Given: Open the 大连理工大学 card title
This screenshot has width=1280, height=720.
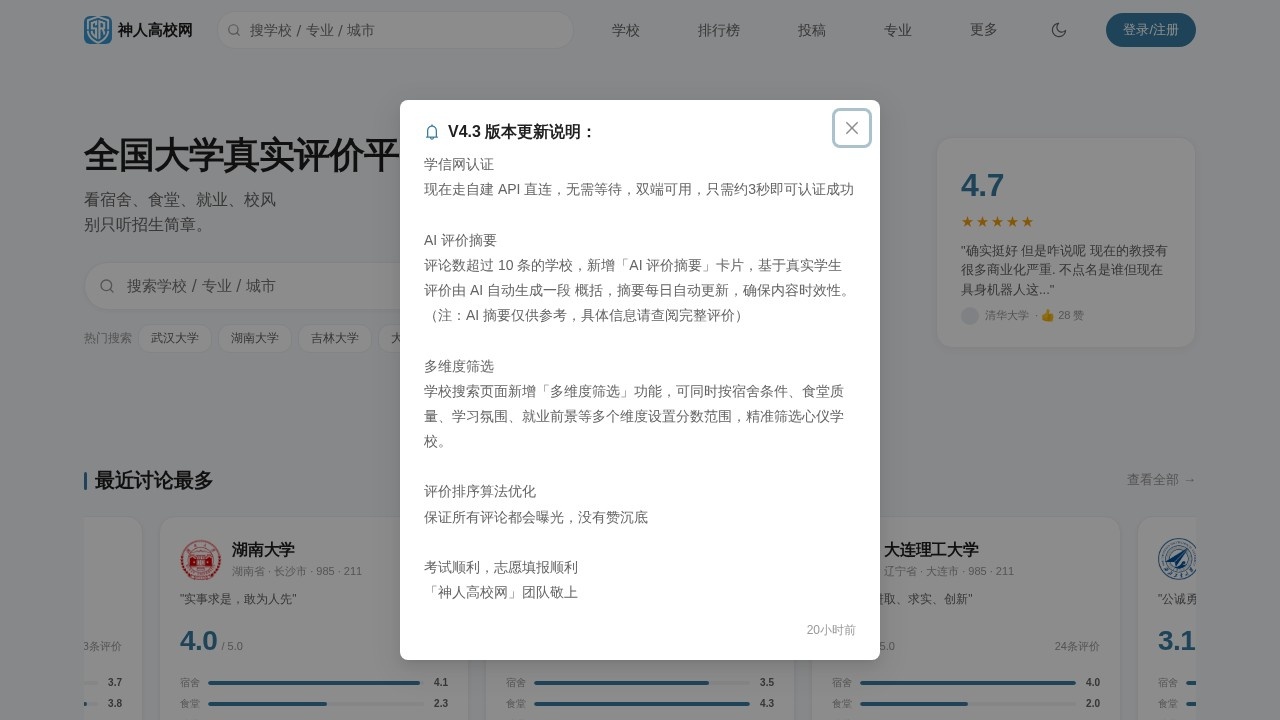Looking at the screenshot, I should 931,550.
